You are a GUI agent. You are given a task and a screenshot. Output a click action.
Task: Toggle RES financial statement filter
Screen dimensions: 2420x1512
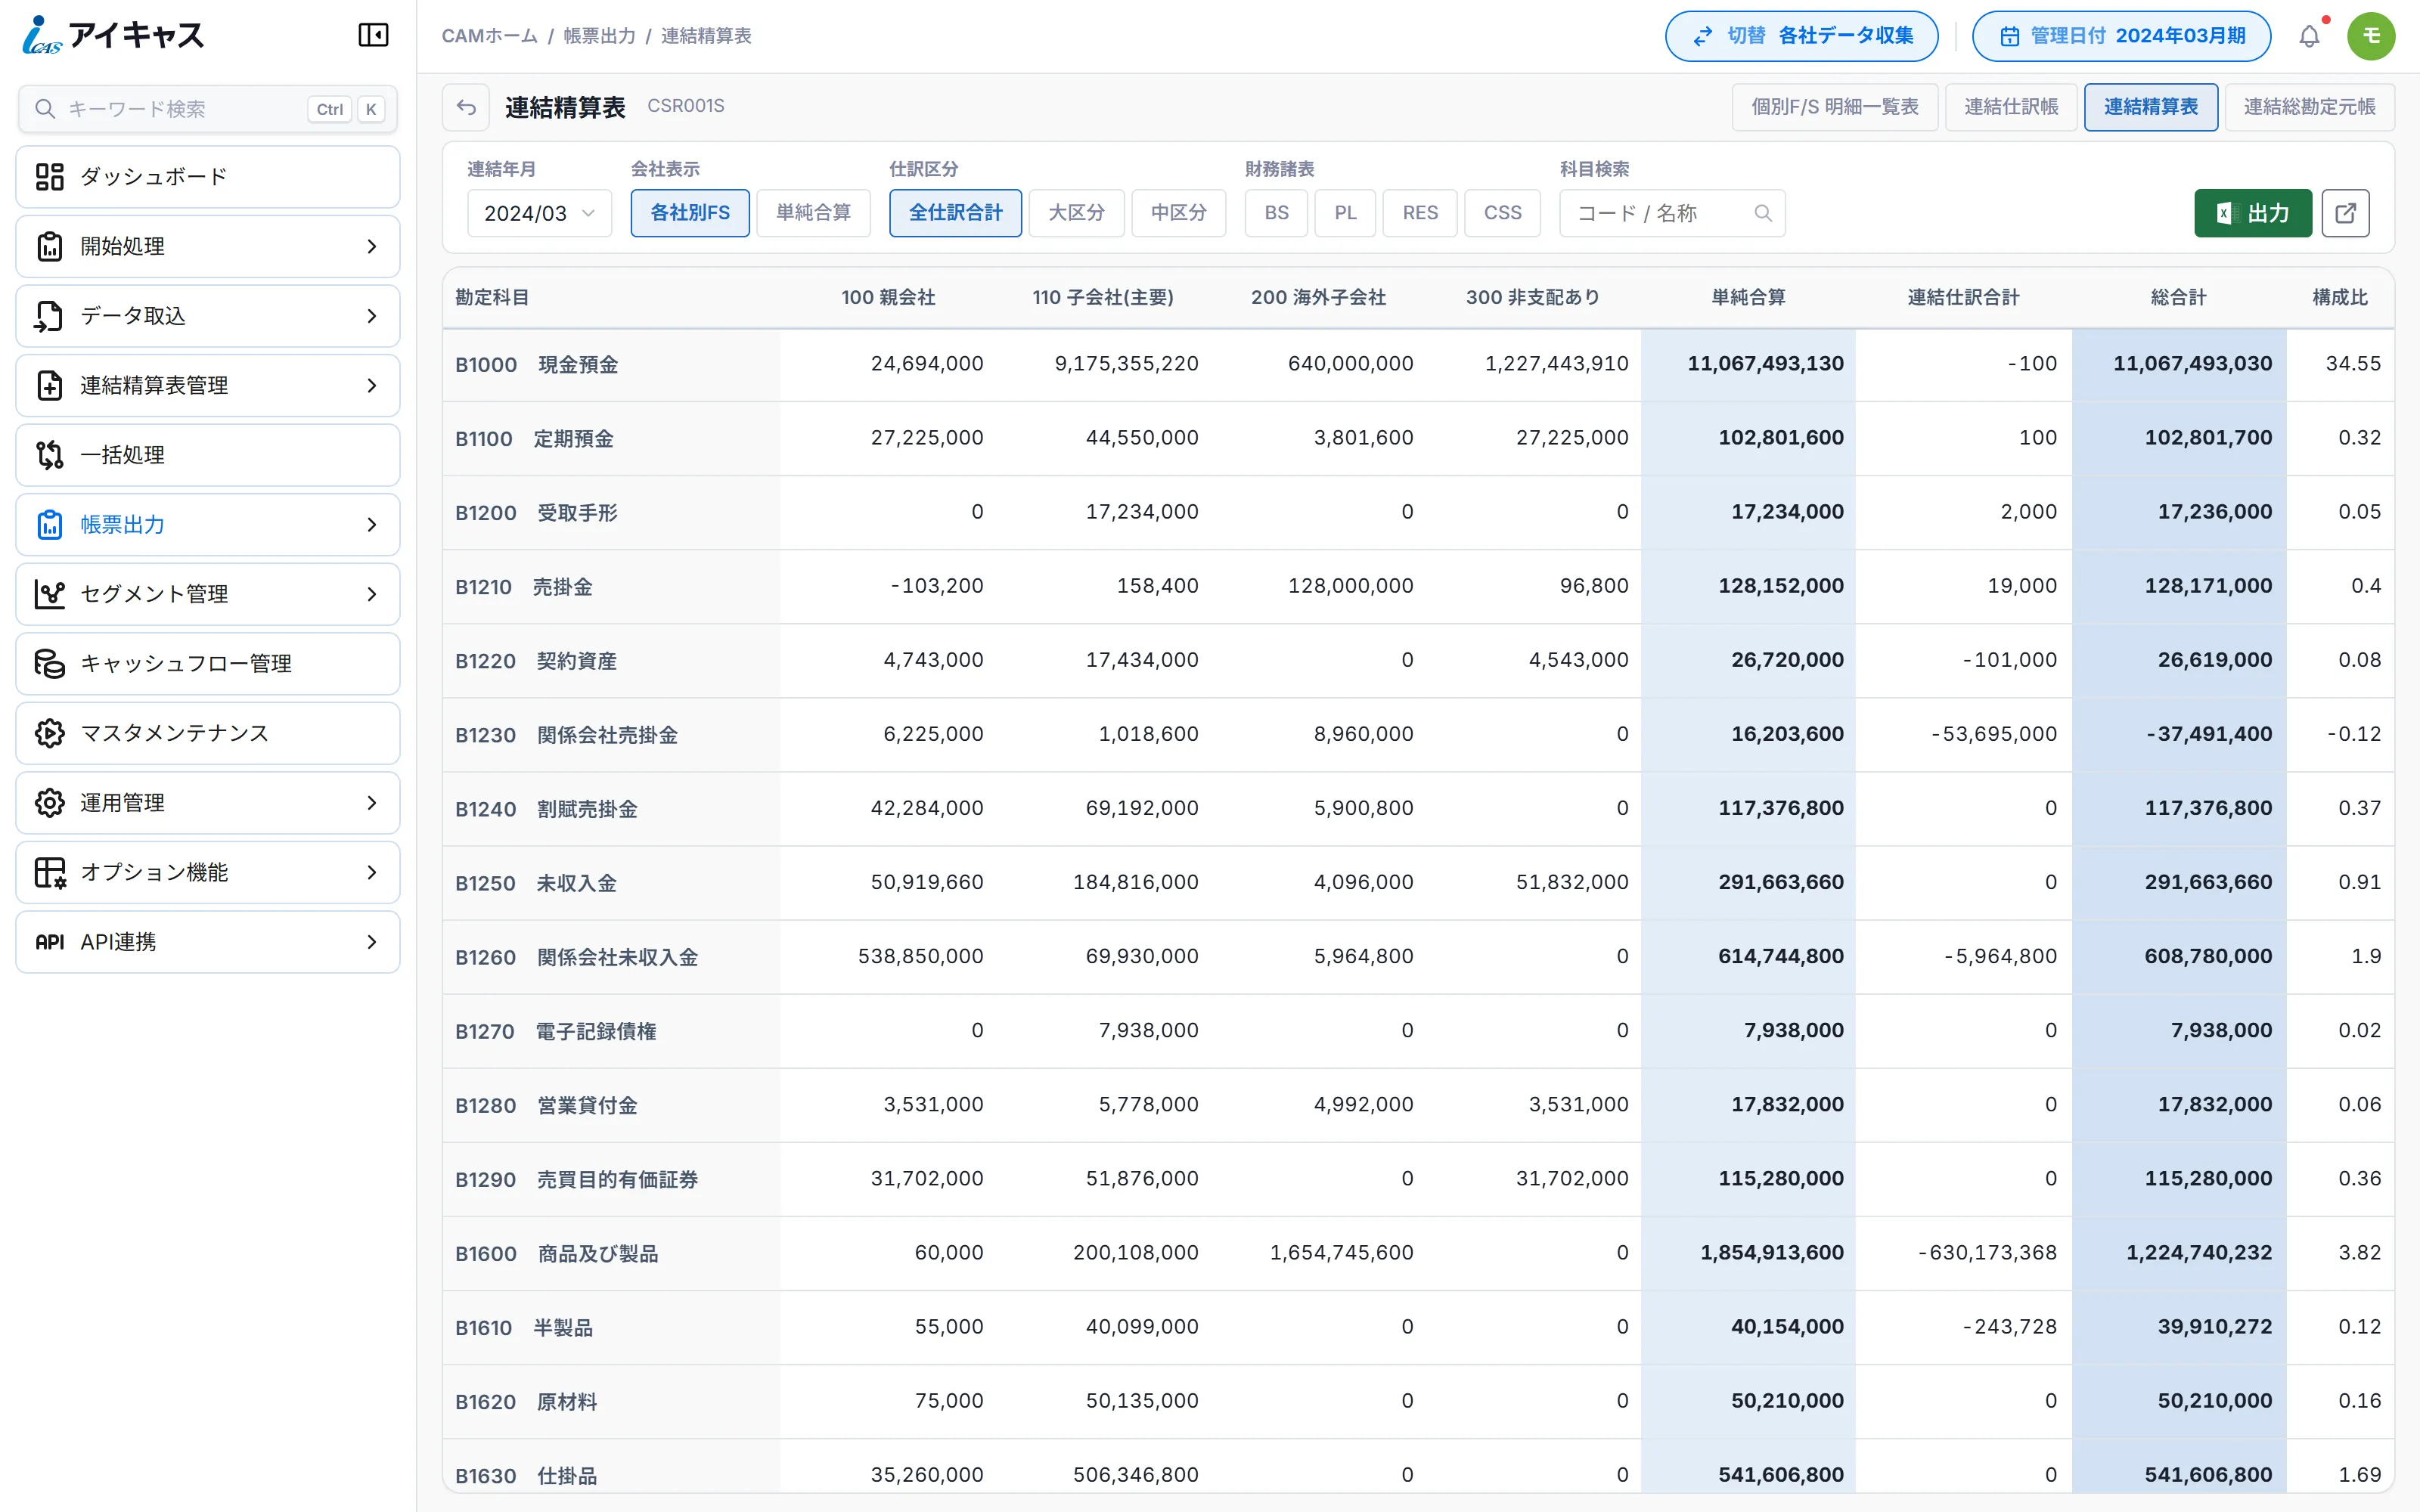1420,213
